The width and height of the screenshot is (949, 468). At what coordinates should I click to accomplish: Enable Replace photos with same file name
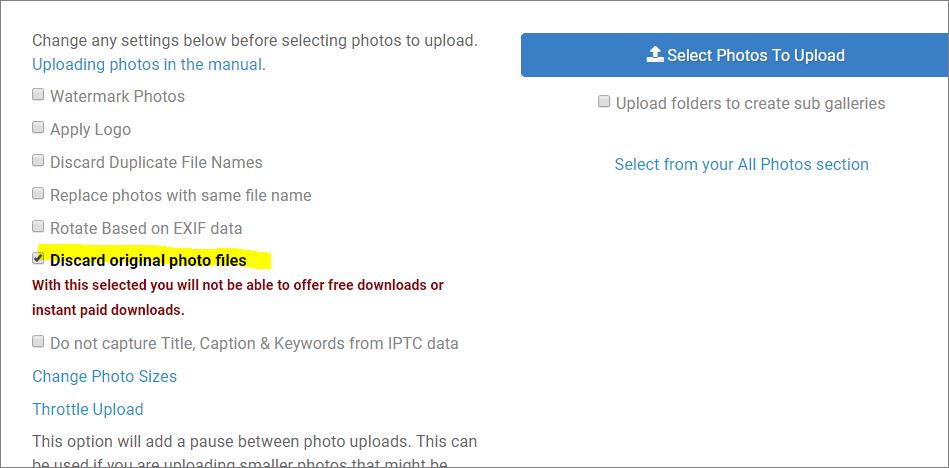pos(38,194)
